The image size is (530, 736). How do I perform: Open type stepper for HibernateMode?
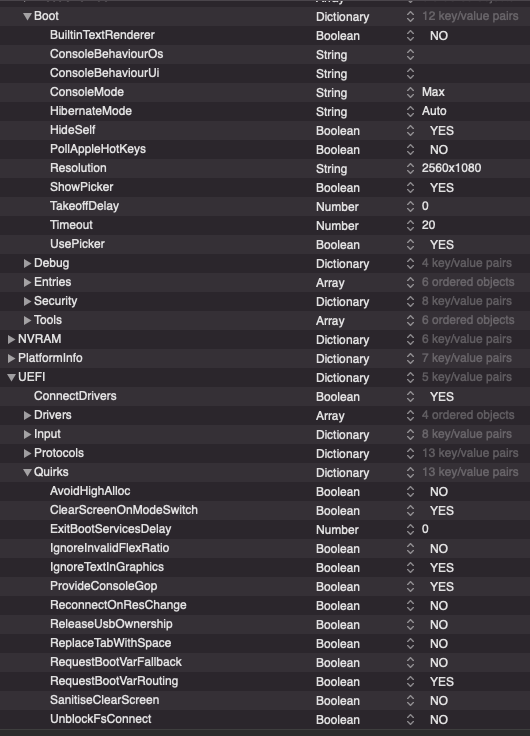(410, 111)
